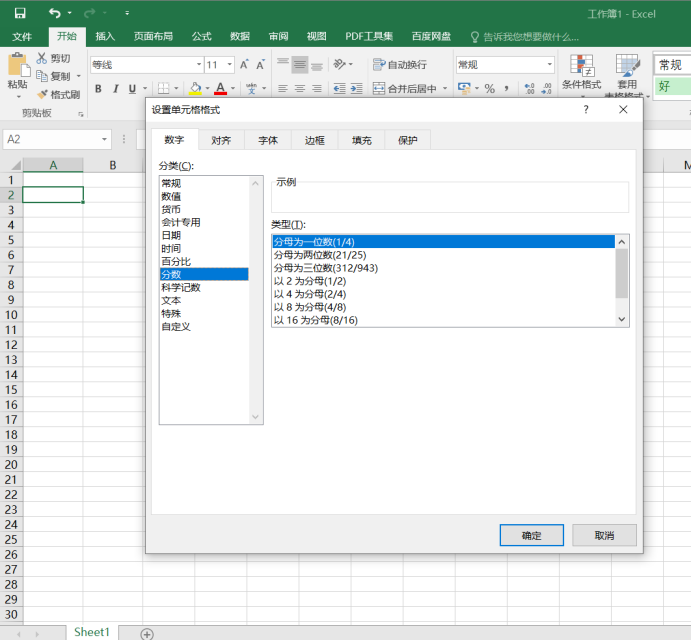This screenshot has width=692, height=640.
Task: Toggle Bold formatting
Action: (98, 89)
